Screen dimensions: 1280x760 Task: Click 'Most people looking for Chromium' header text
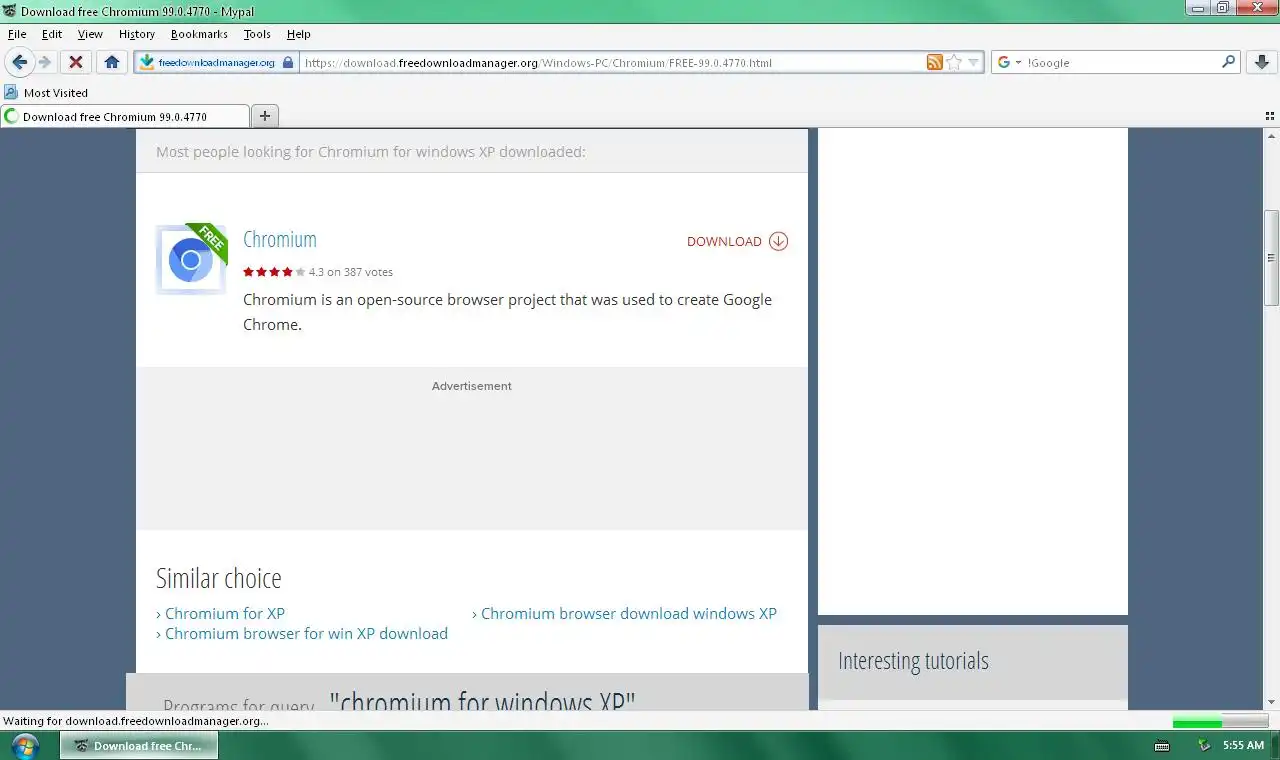click(371, 152)
